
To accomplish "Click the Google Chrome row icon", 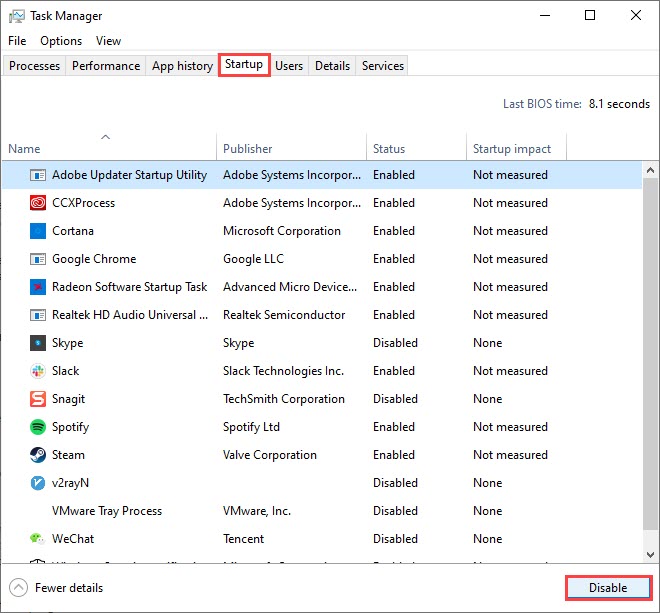I will [x=38, y=259].
